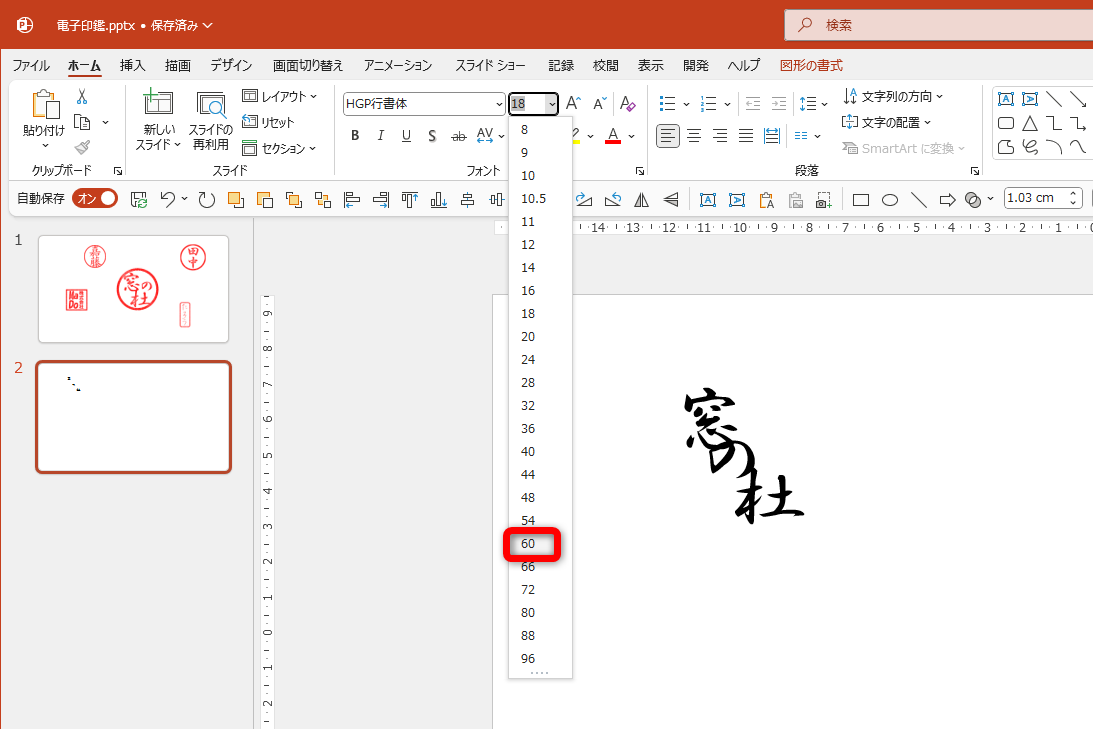Screen dimensions: 1093x729
Task: Click the New Slide icon
Action: (158, 102)
